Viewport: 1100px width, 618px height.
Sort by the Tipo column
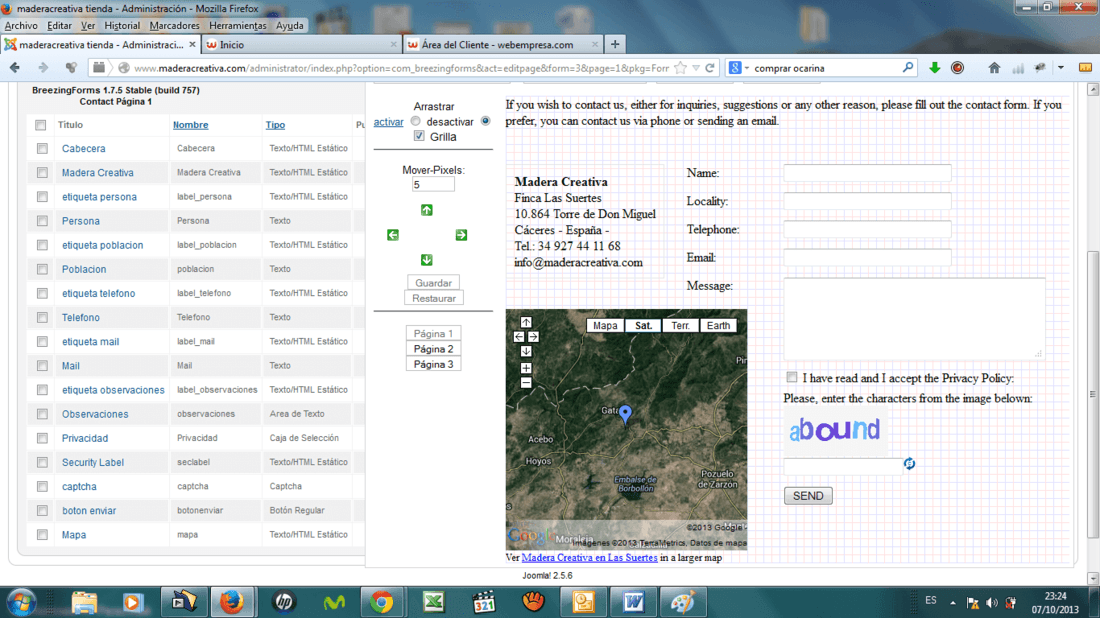coord(275,125)
